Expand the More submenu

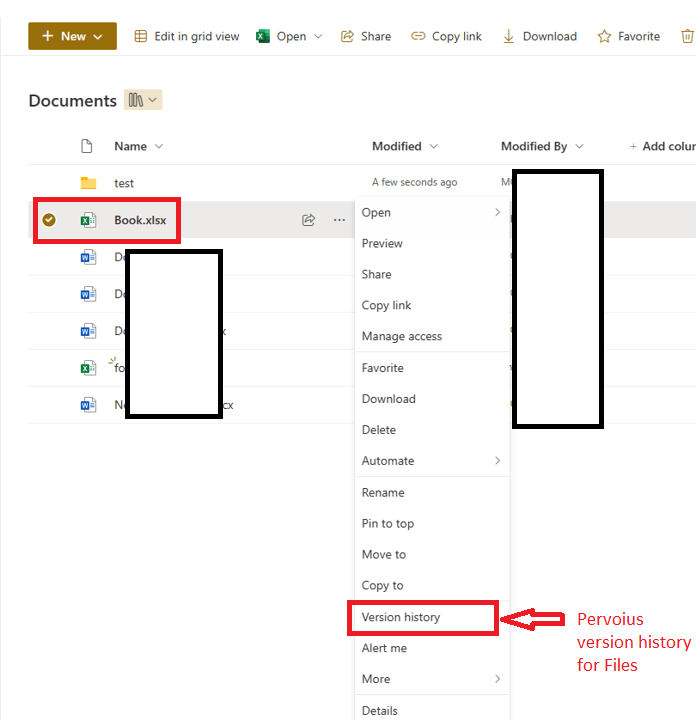[x=432, y=679]
